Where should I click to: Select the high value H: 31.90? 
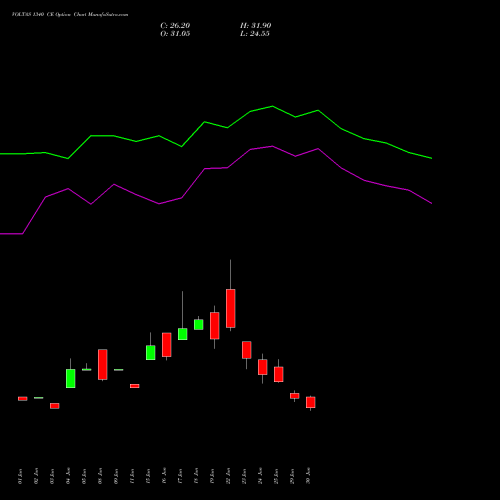coord(255,26)
